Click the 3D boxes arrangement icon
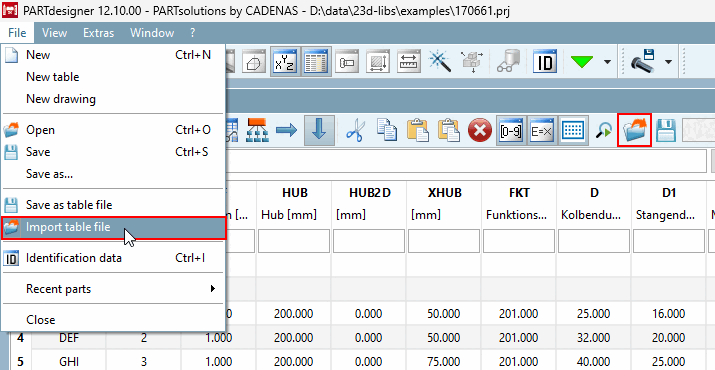Image resolution: width=715 pixels, height=370 pixels. 471,62
